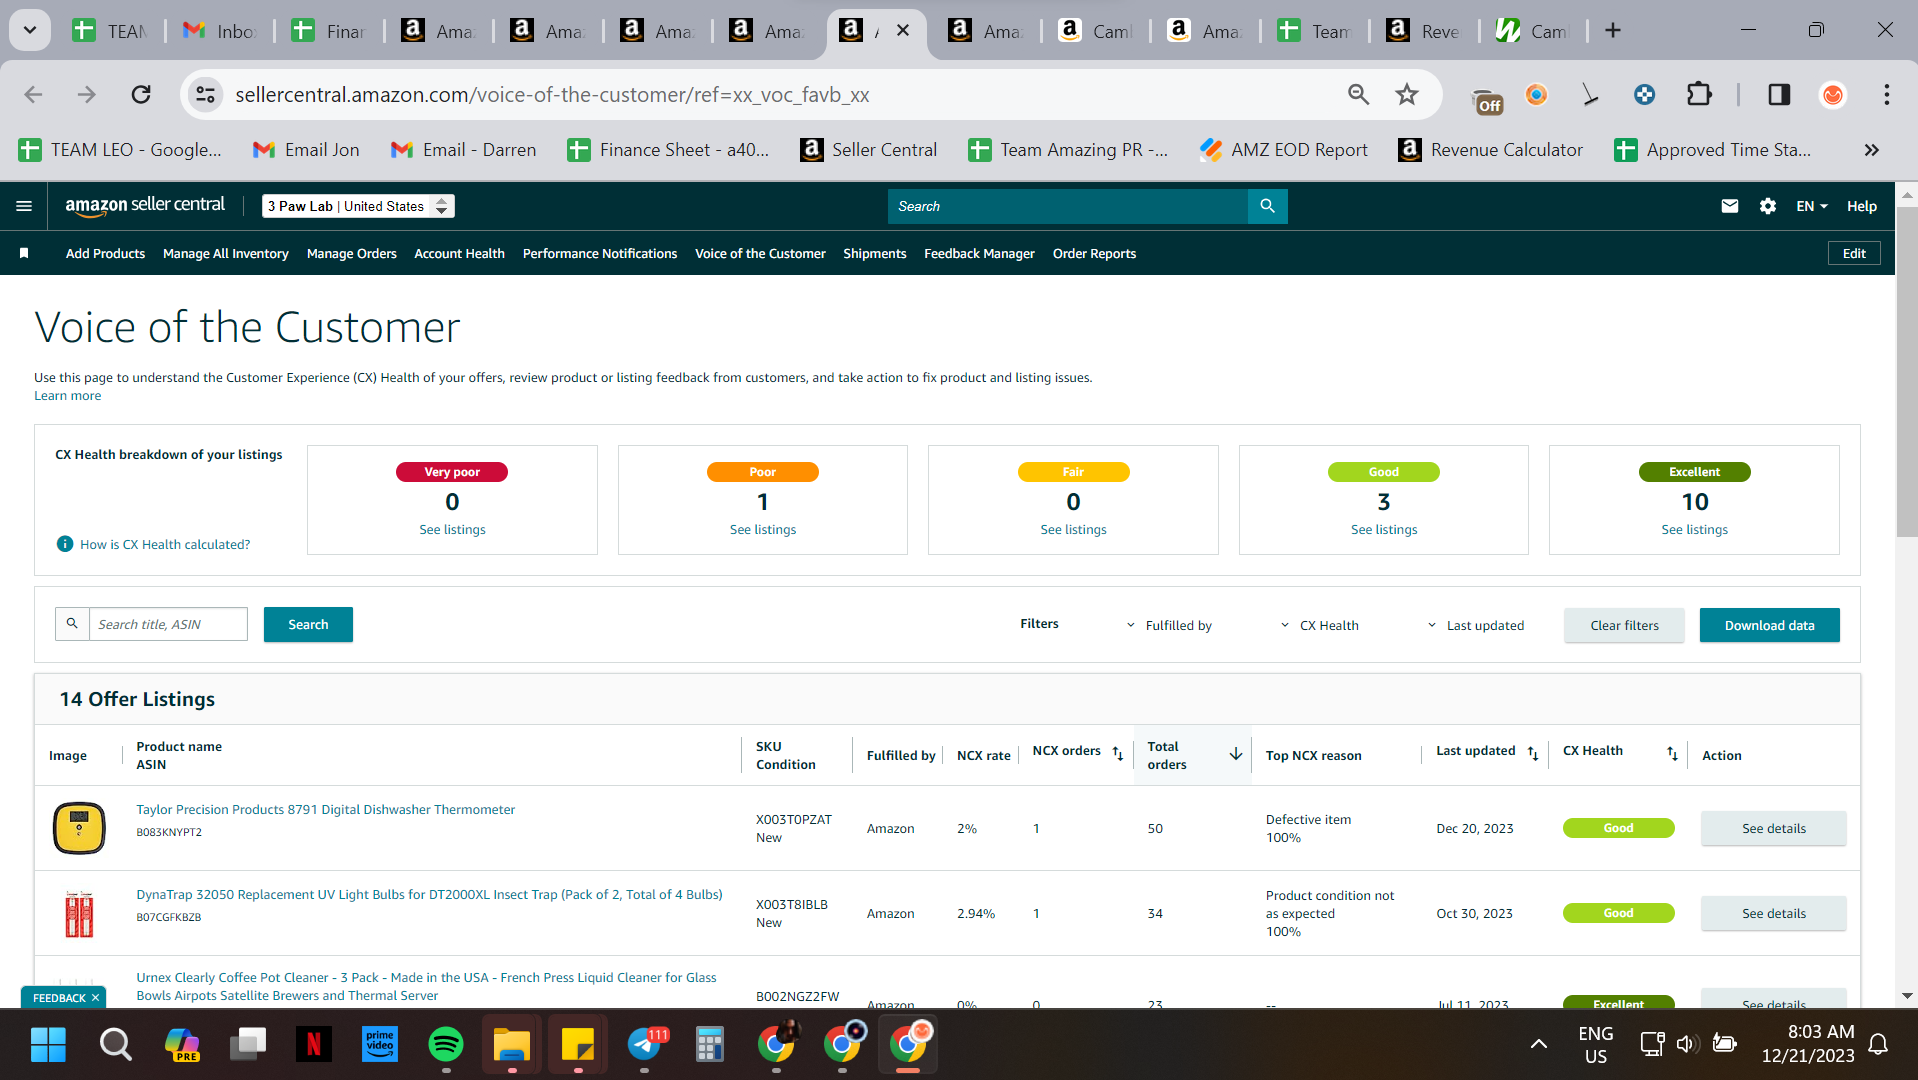Image resolution: width=1918 pixels, height=1080 pixels.
Task: Open the Taylor Precision Products thermometer link
Action: point(326,810)
